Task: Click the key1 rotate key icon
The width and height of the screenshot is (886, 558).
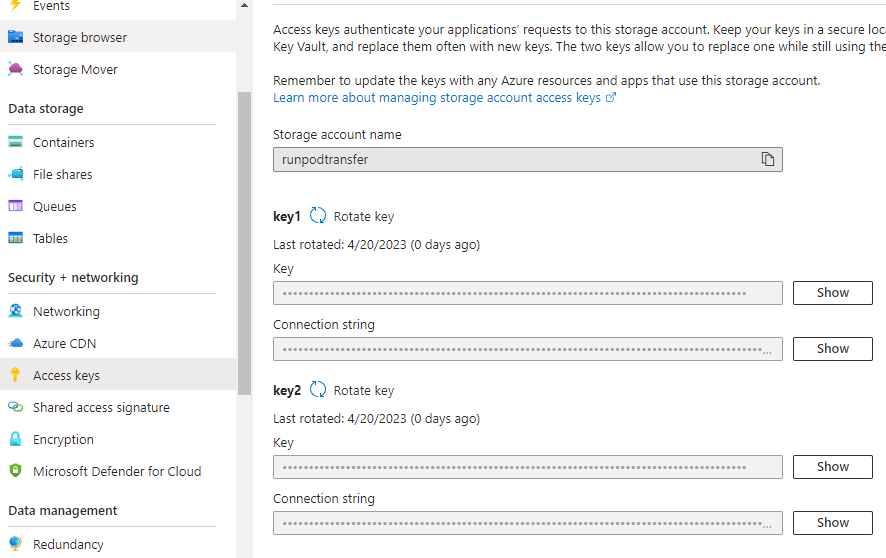Action: (318, 216)
